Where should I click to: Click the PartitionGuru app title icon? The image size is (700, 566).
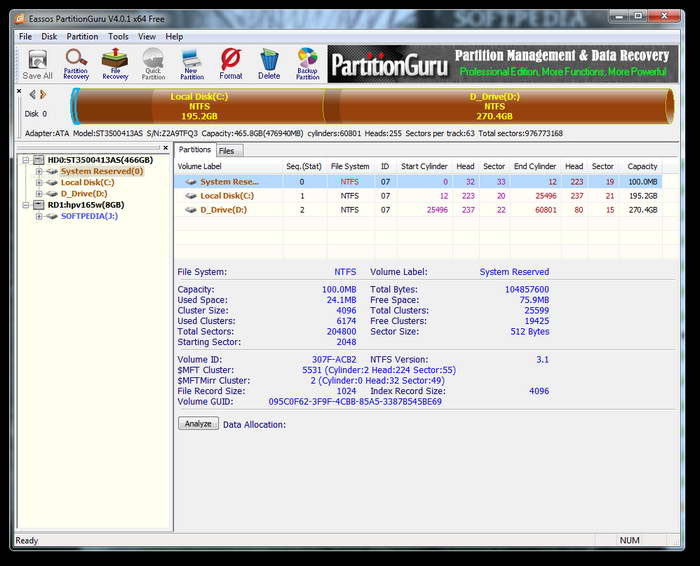click(20, 19)
